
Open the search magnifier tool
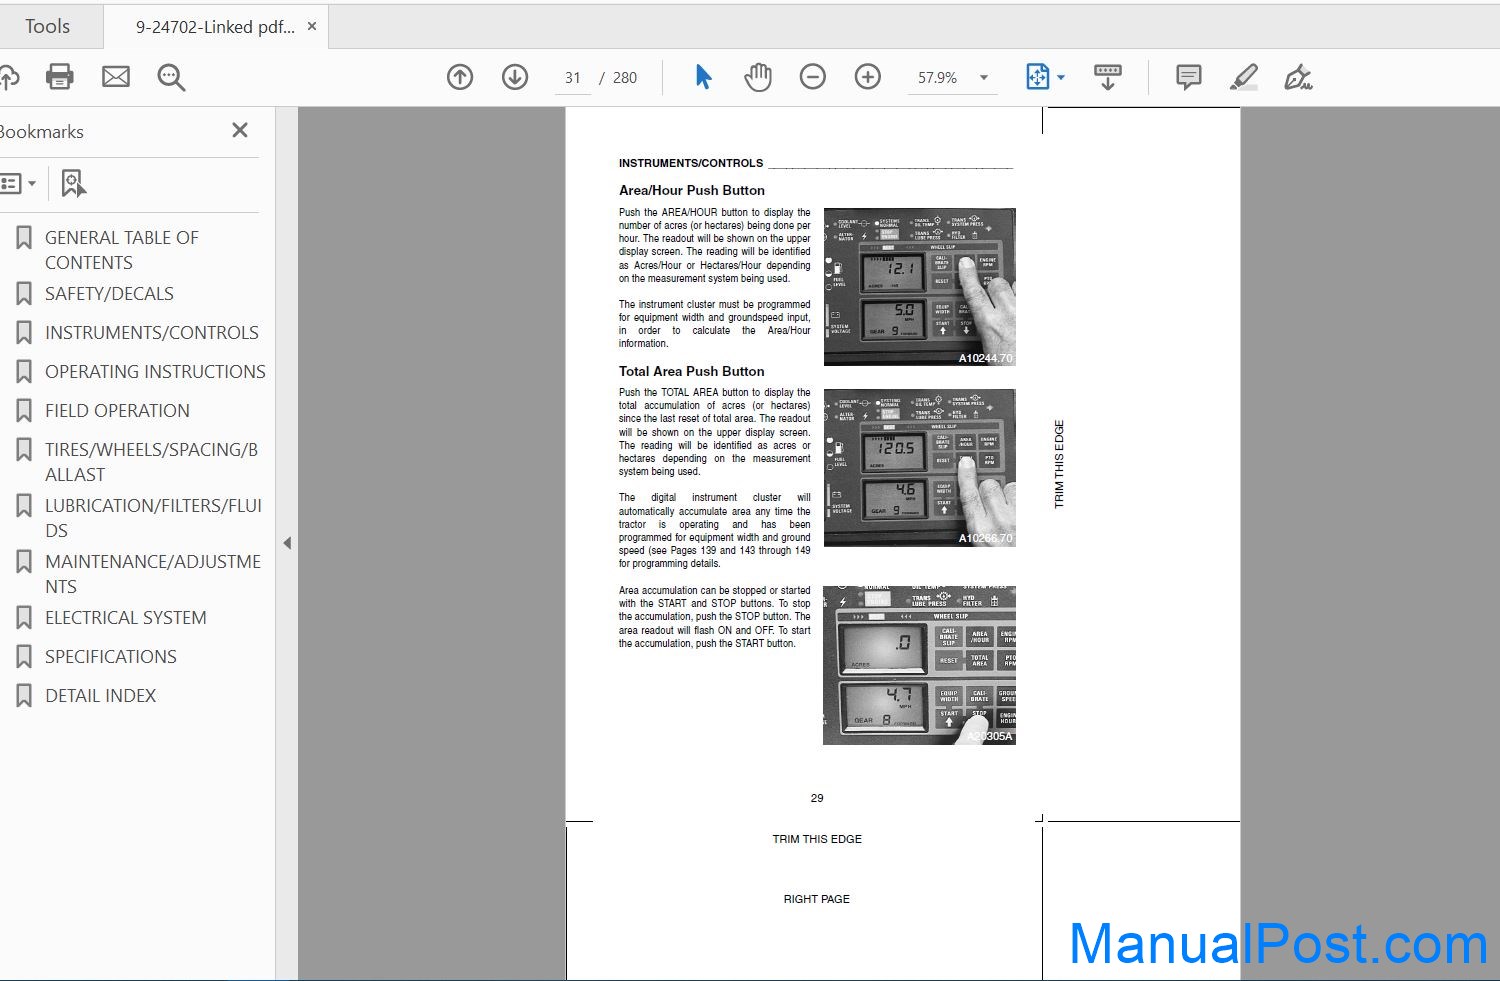click(171, 77)
